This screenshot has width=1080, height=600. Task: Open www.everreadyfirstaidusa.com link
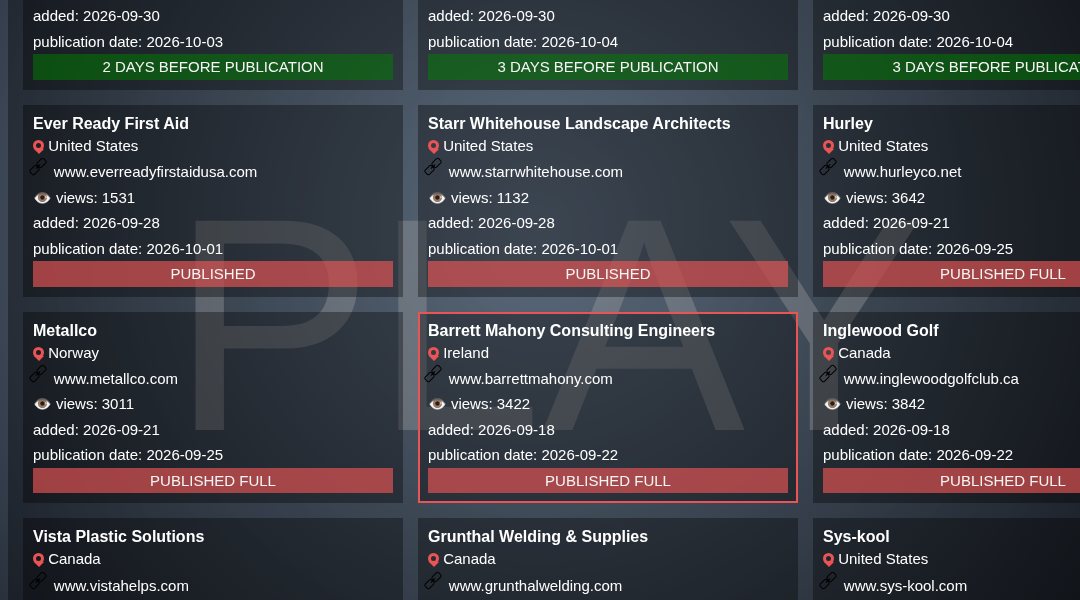coord(155,172)
